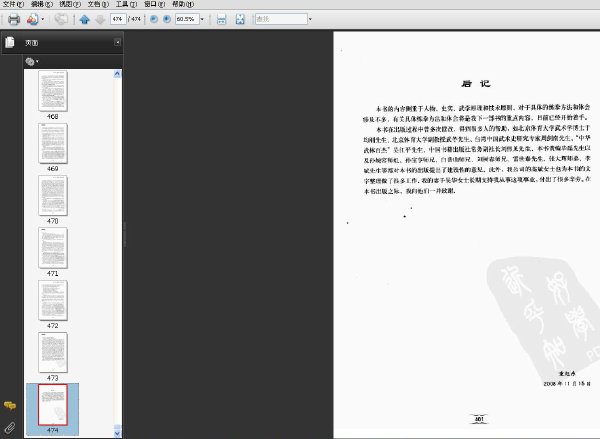Open the 帮助 (Help) menu
Image resolution: width=600 pixels, height=439 pixels.
point(183,4)
